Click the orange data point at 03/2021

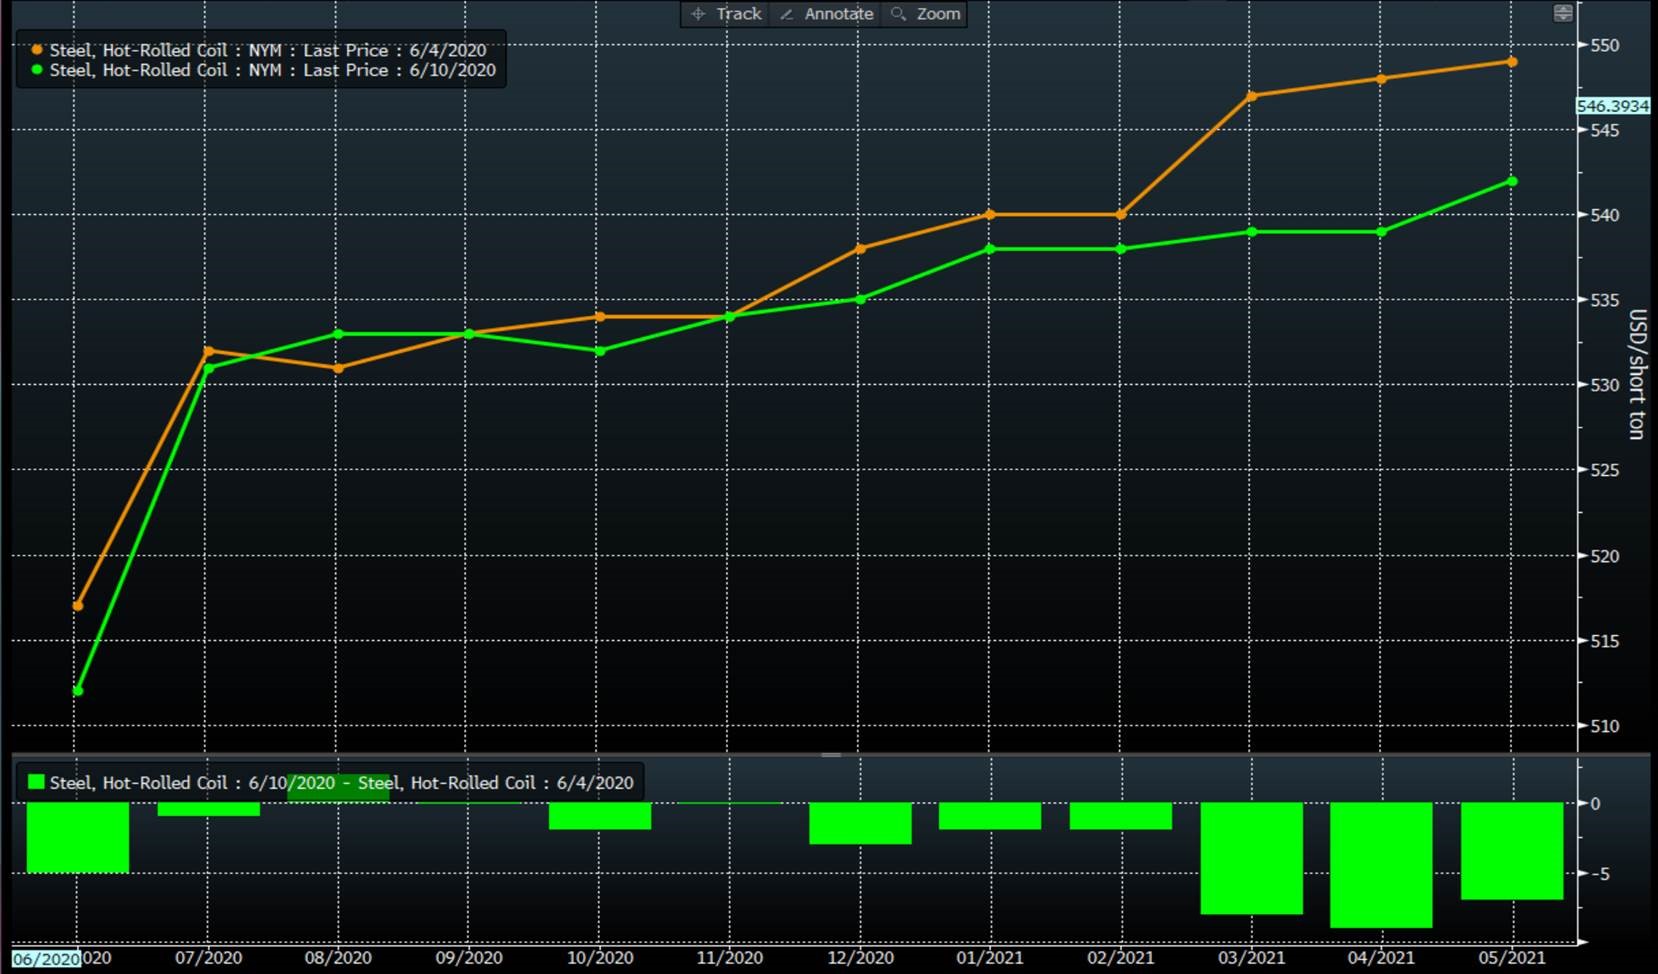[x=1252, y=96]
